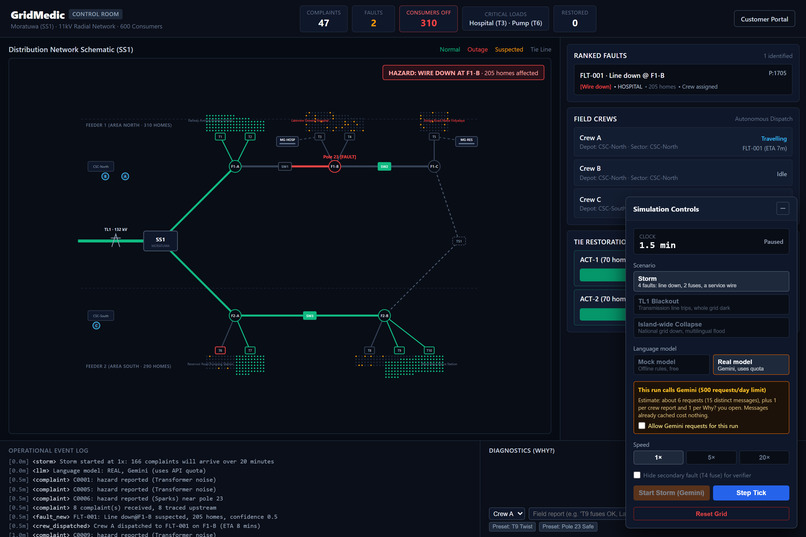Click transformer T3 near MG-HOSP

coord(319,137)
